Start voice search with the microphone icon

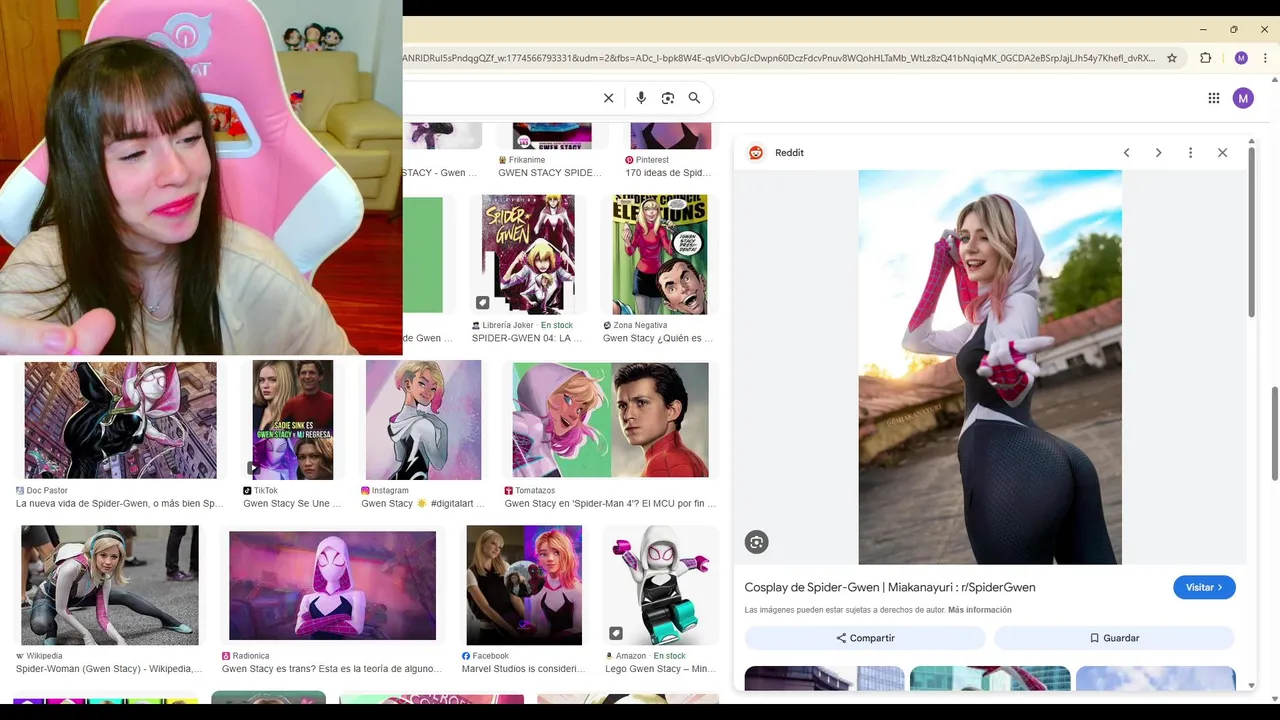tap(641, 98)
